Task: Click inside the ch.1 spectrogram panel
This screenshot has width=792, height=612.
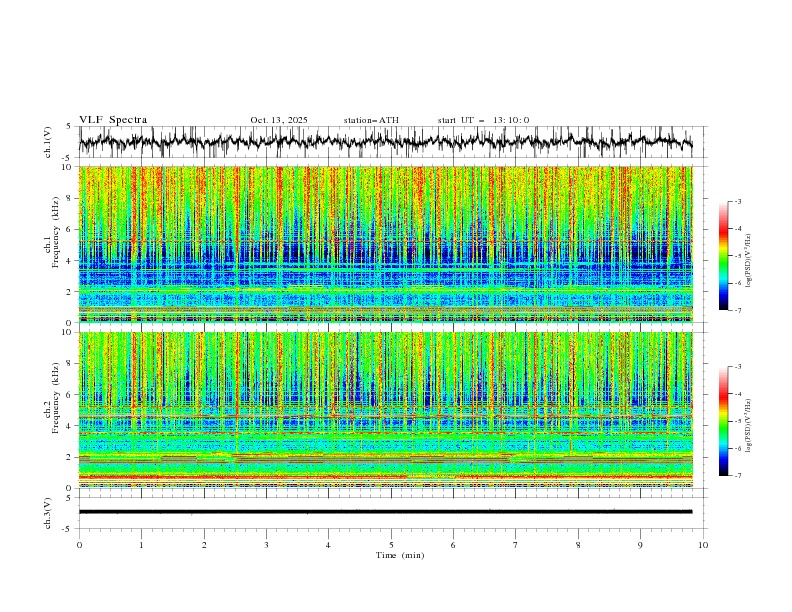Action: [x=385, y=244]
